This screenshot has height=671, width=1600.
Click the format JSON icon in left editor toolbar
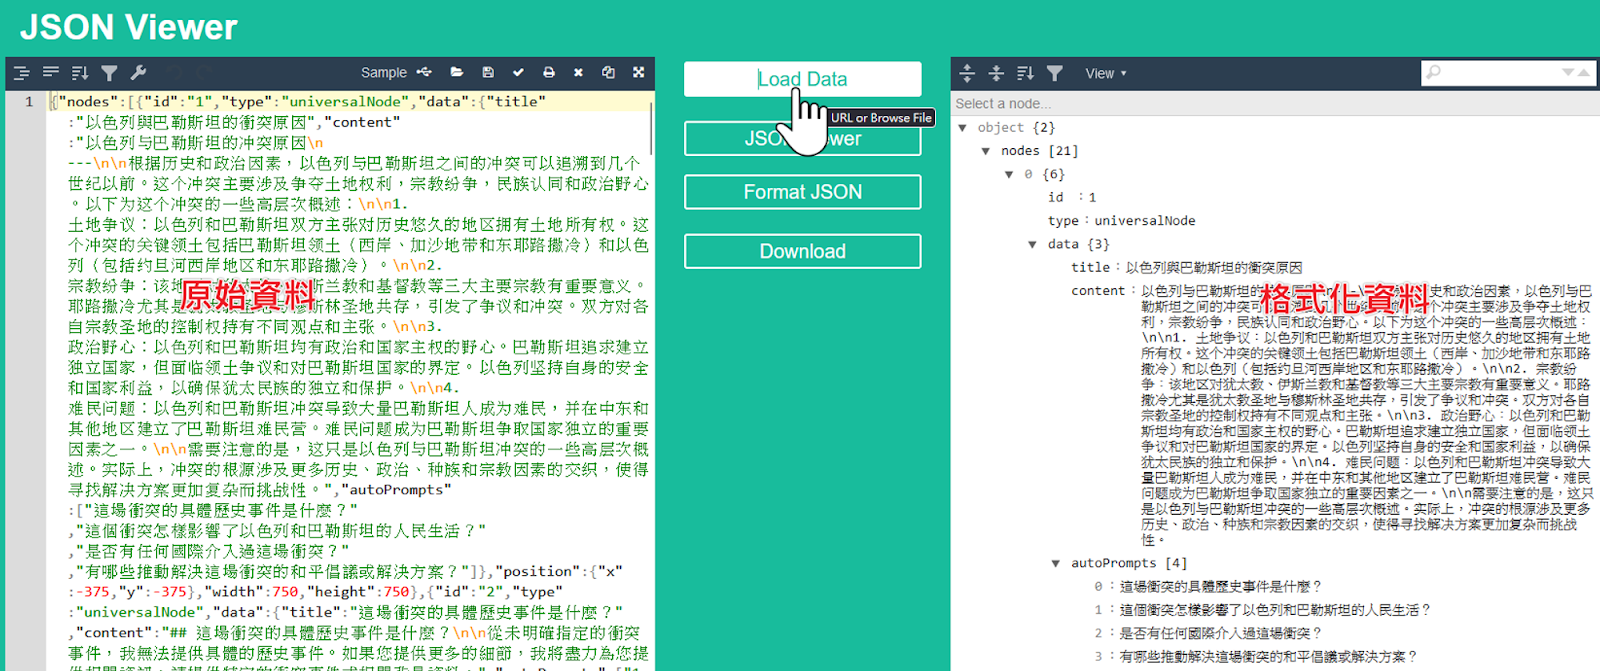[22, 73]
